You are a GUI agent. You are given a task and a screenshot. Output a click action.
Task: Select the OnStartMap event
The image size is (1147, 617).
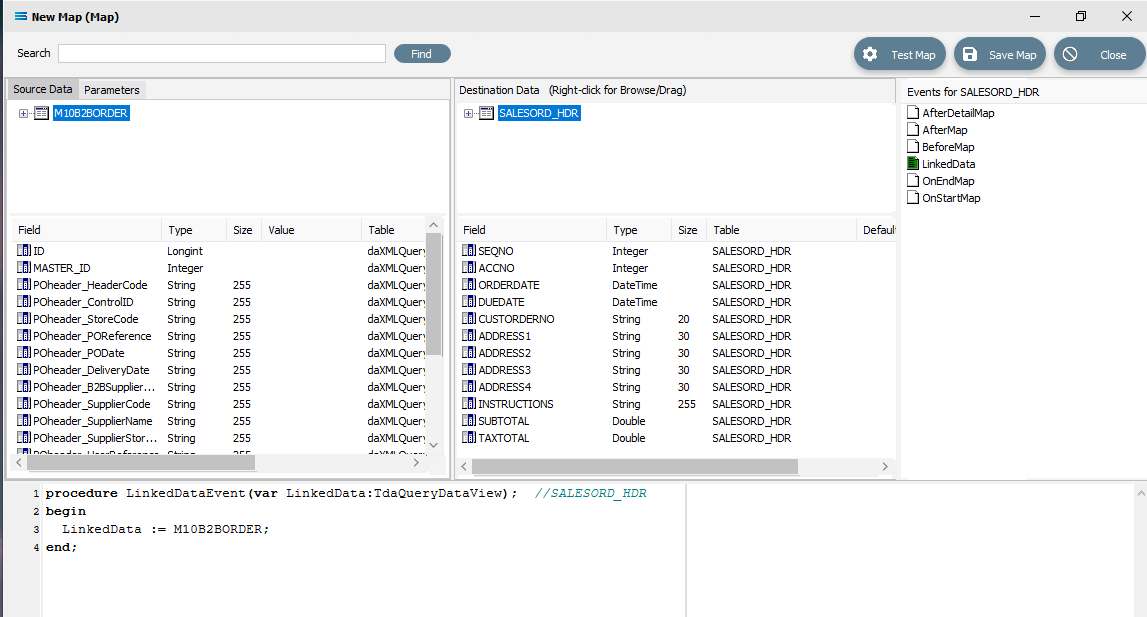coord(951,198)
